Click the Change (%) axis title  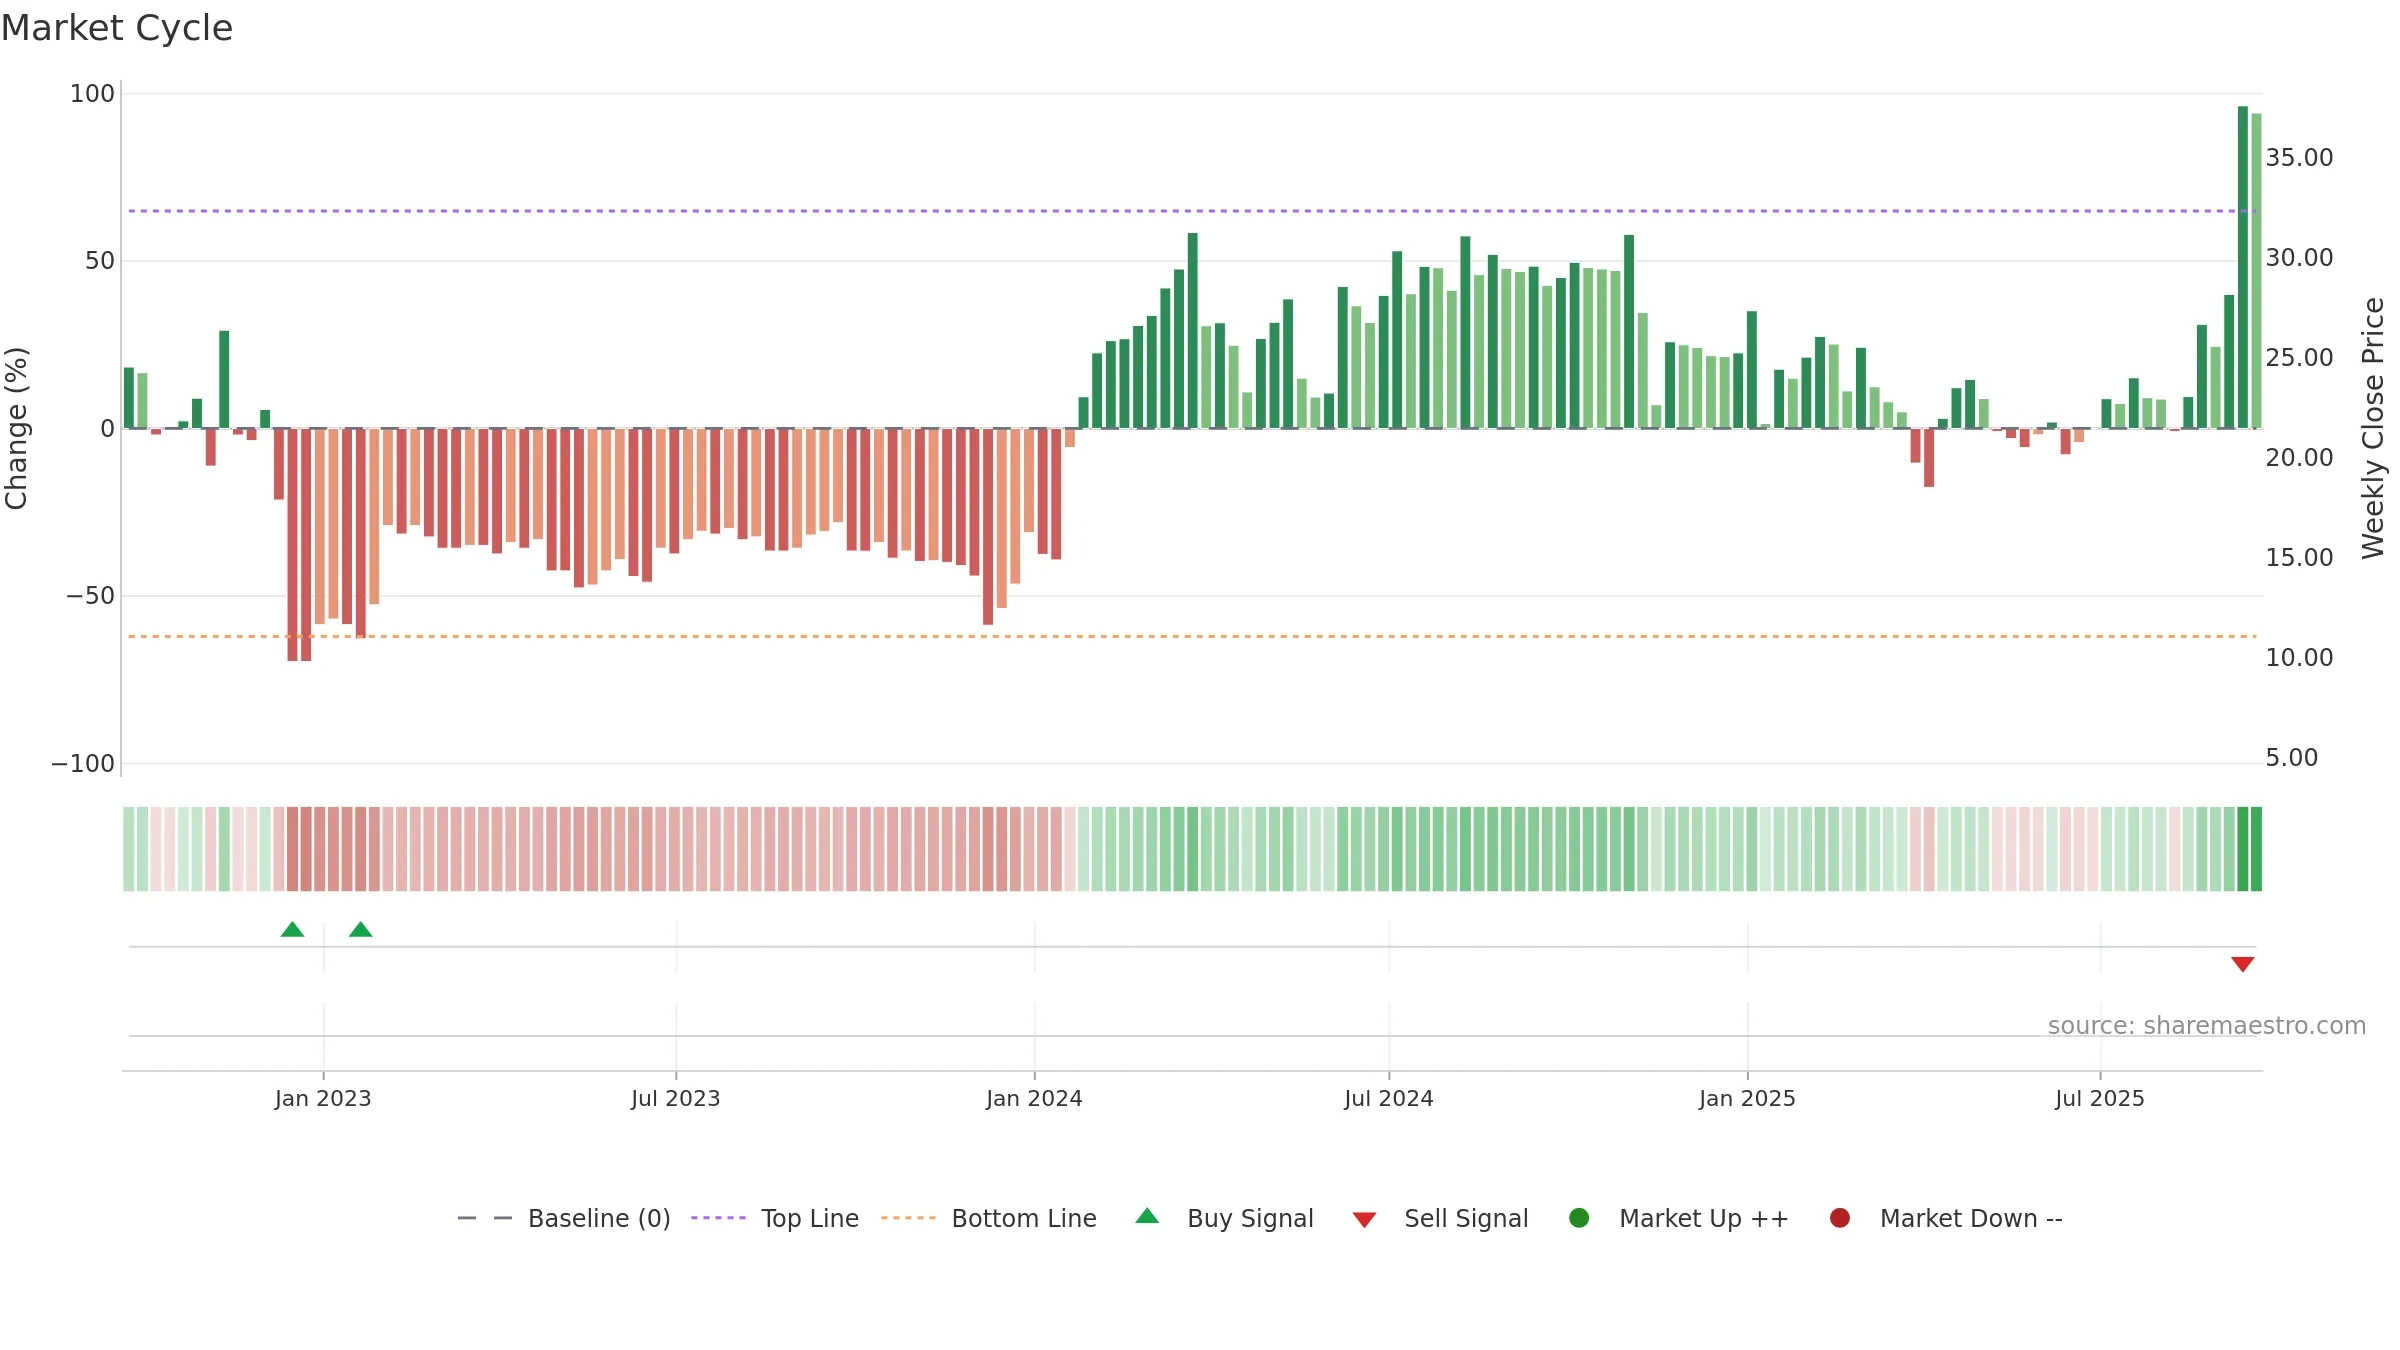point(16,428)
